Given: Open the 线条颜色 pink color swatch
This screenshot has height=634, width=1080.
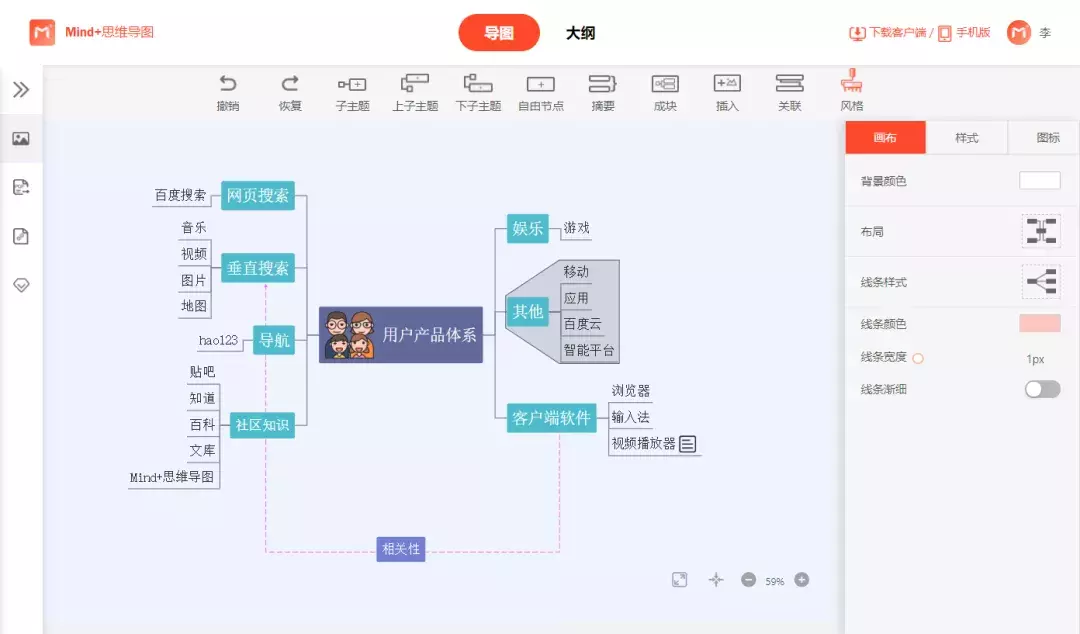Looking at the screenshot, I should 1039,323.
